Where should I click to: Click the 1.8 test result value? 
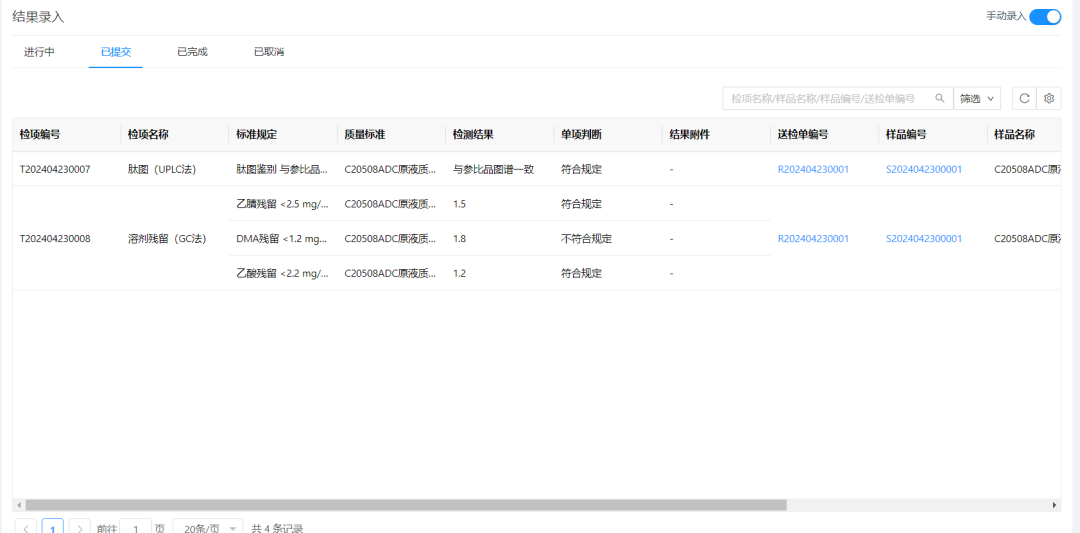tap(459, 239)
